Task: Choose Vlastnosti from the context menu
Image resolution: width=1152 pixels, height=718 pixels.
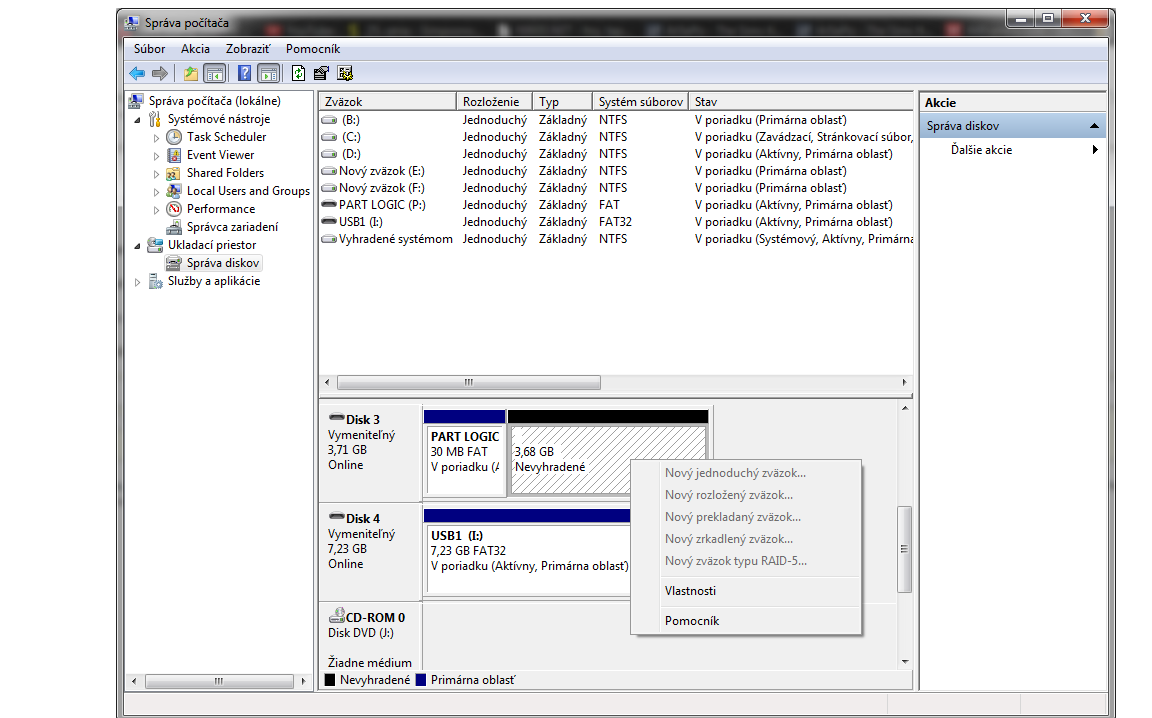Action: [x=690, y=591]
